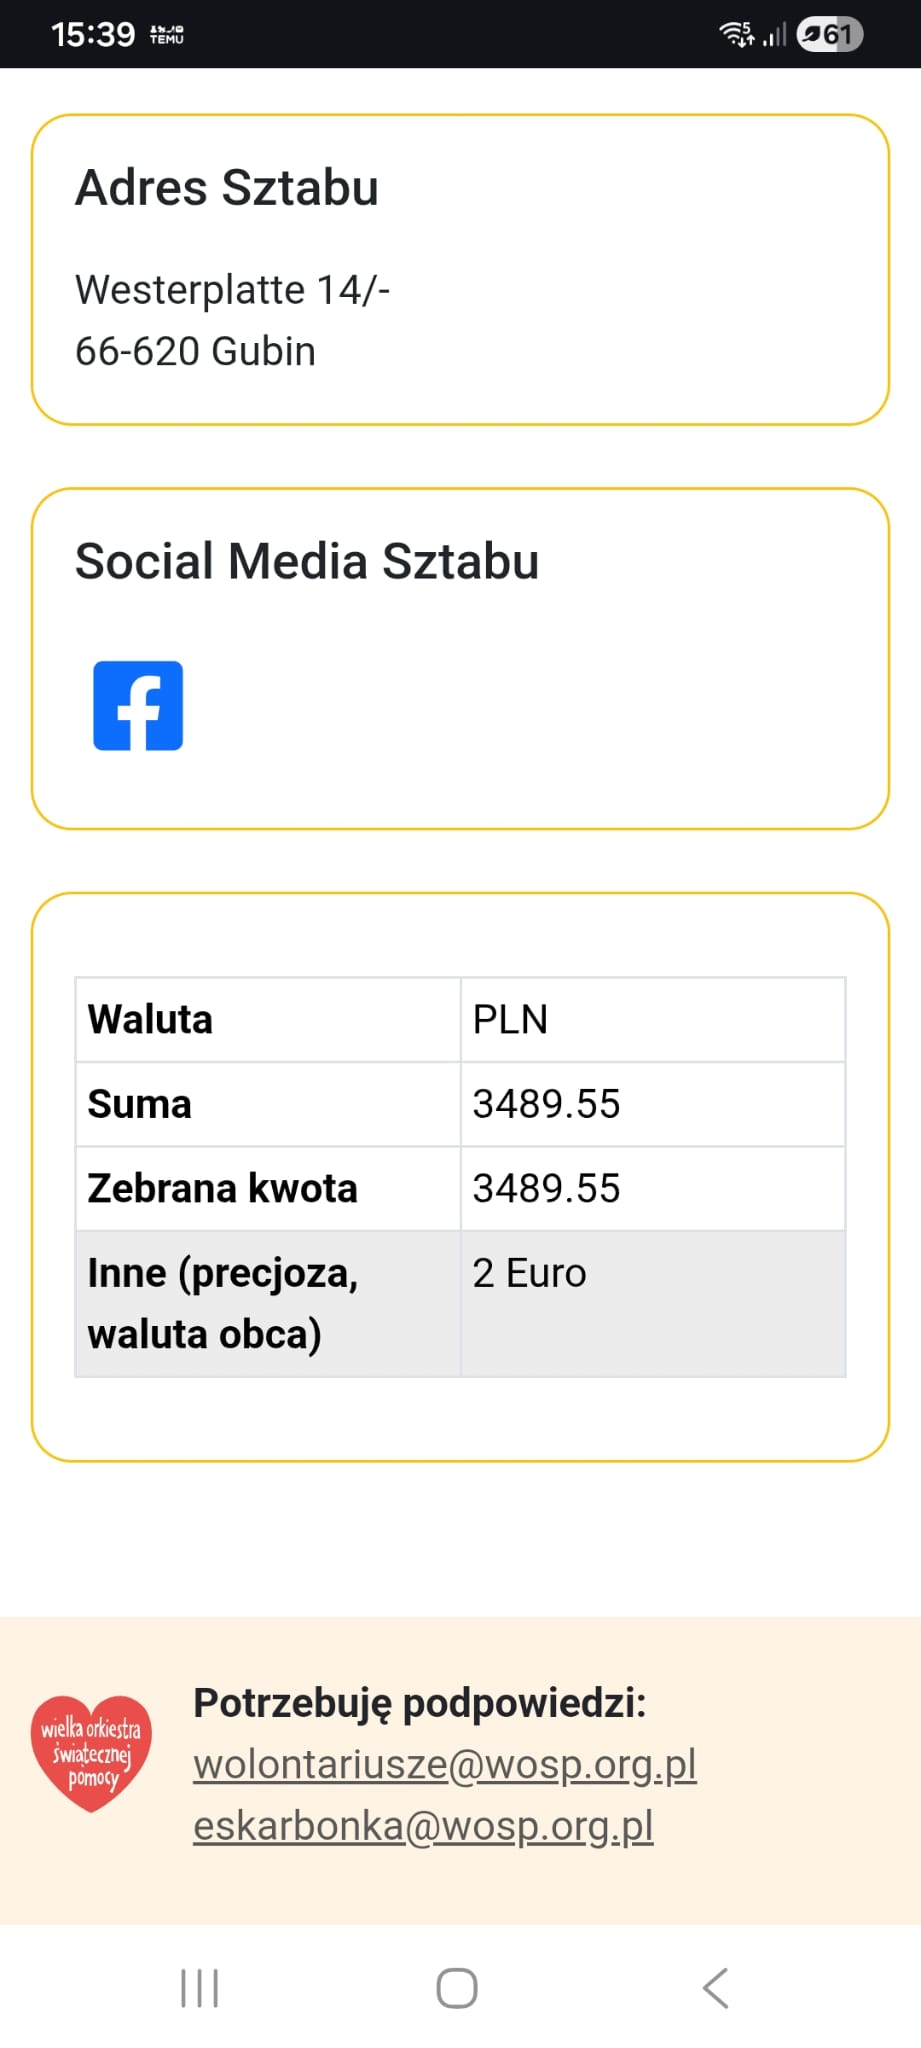Email wolontariusze@wosp.org.pl link

point(444,1764)
